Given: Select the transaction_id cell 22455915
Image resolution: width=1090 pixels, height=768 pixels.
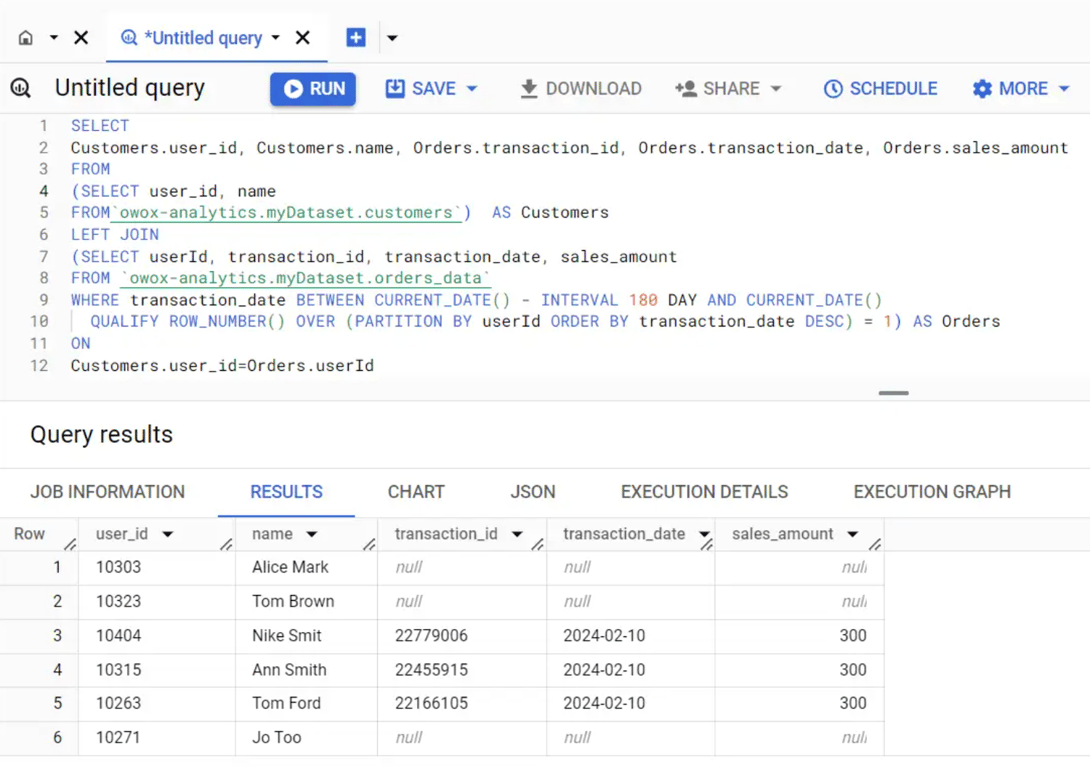Looking at the screenshot, I should click(x=462, y=670).
